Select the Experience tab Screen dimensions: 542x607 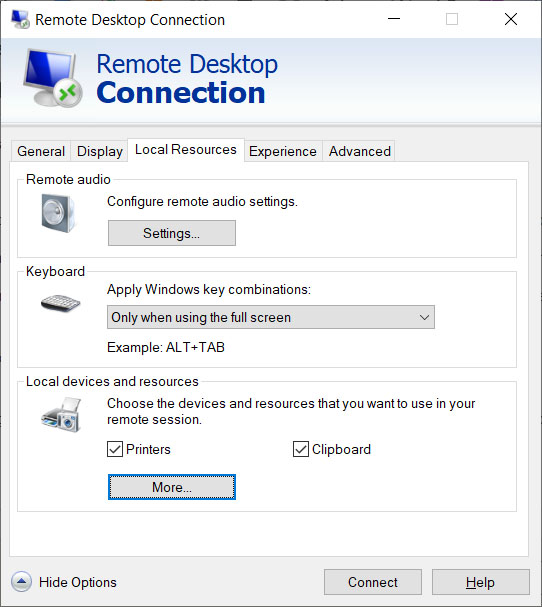[x=283, y=151]
